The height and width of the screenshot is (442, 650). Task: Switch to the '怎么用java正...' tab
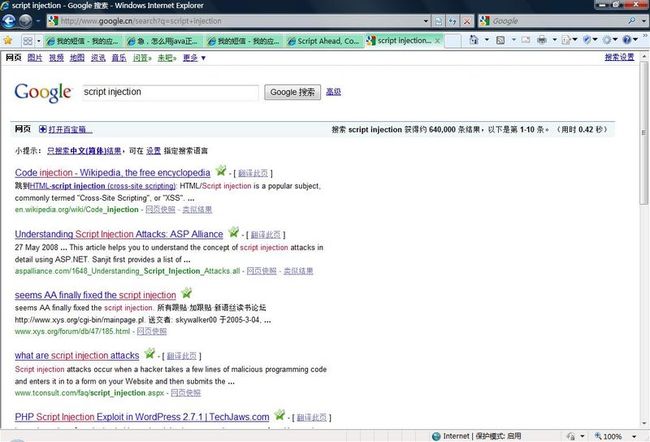point(164,41)
